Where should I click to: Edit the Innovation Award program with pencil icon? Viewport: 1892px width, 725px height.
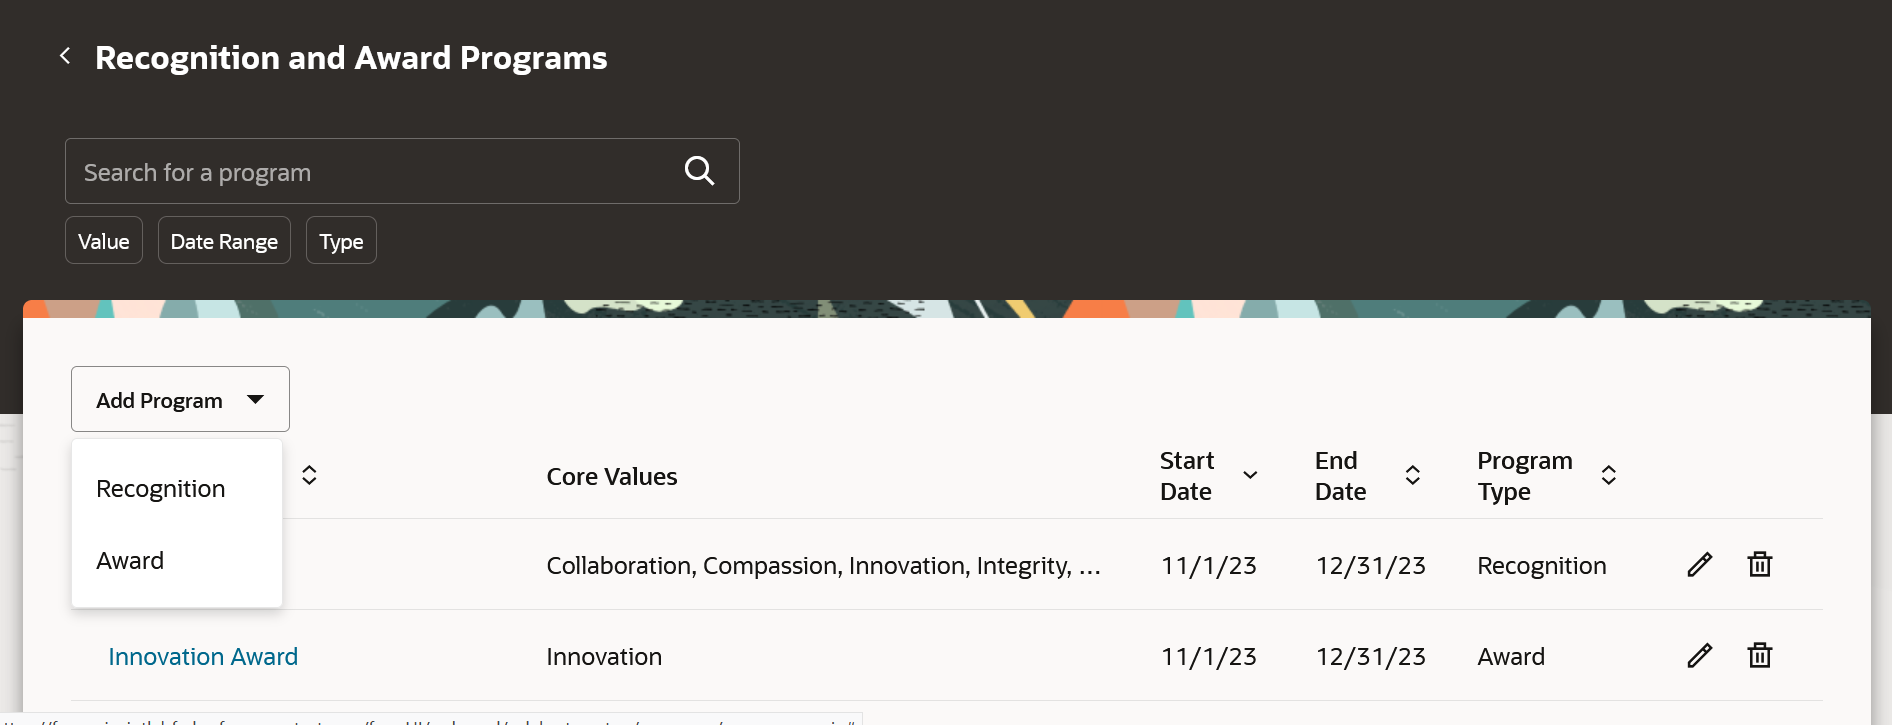tap(1699, 655)
